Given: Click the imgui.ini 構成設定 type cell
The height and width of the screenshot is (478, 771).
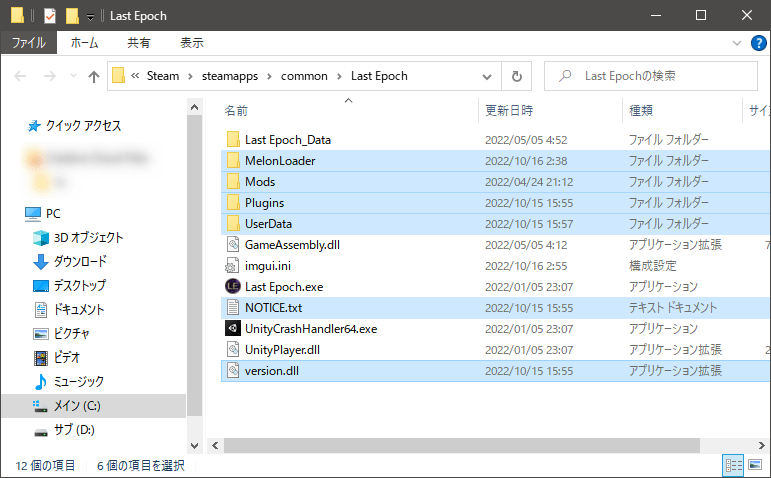Looking at the screenshot, I should pyautogui.click(x=652, y=266).
